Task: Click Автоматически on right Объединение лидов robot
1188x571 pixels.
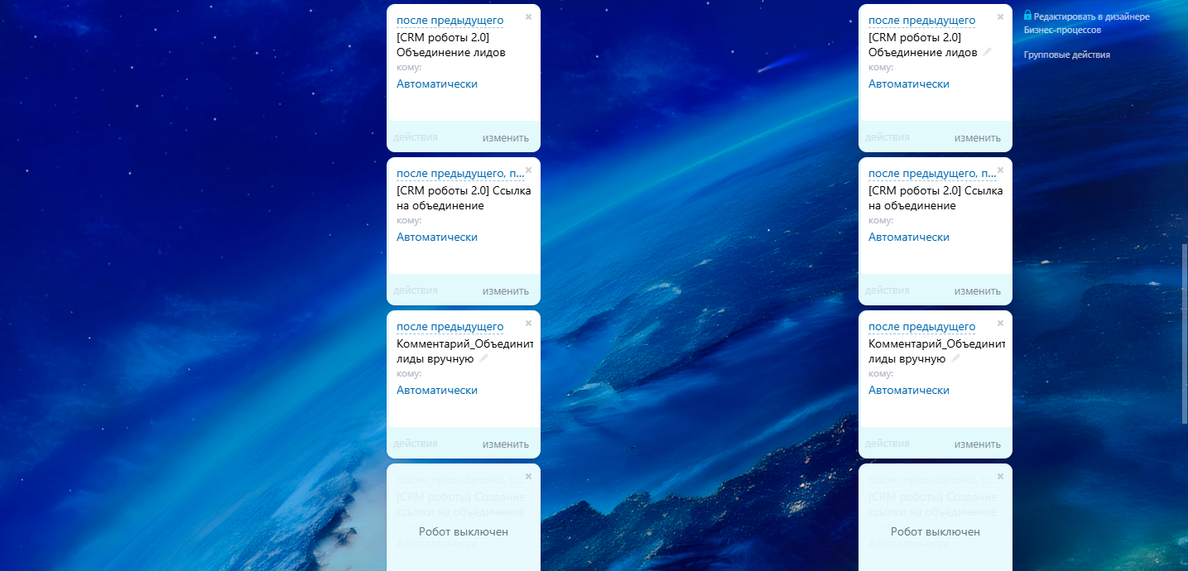Action: tap(909, 84)
